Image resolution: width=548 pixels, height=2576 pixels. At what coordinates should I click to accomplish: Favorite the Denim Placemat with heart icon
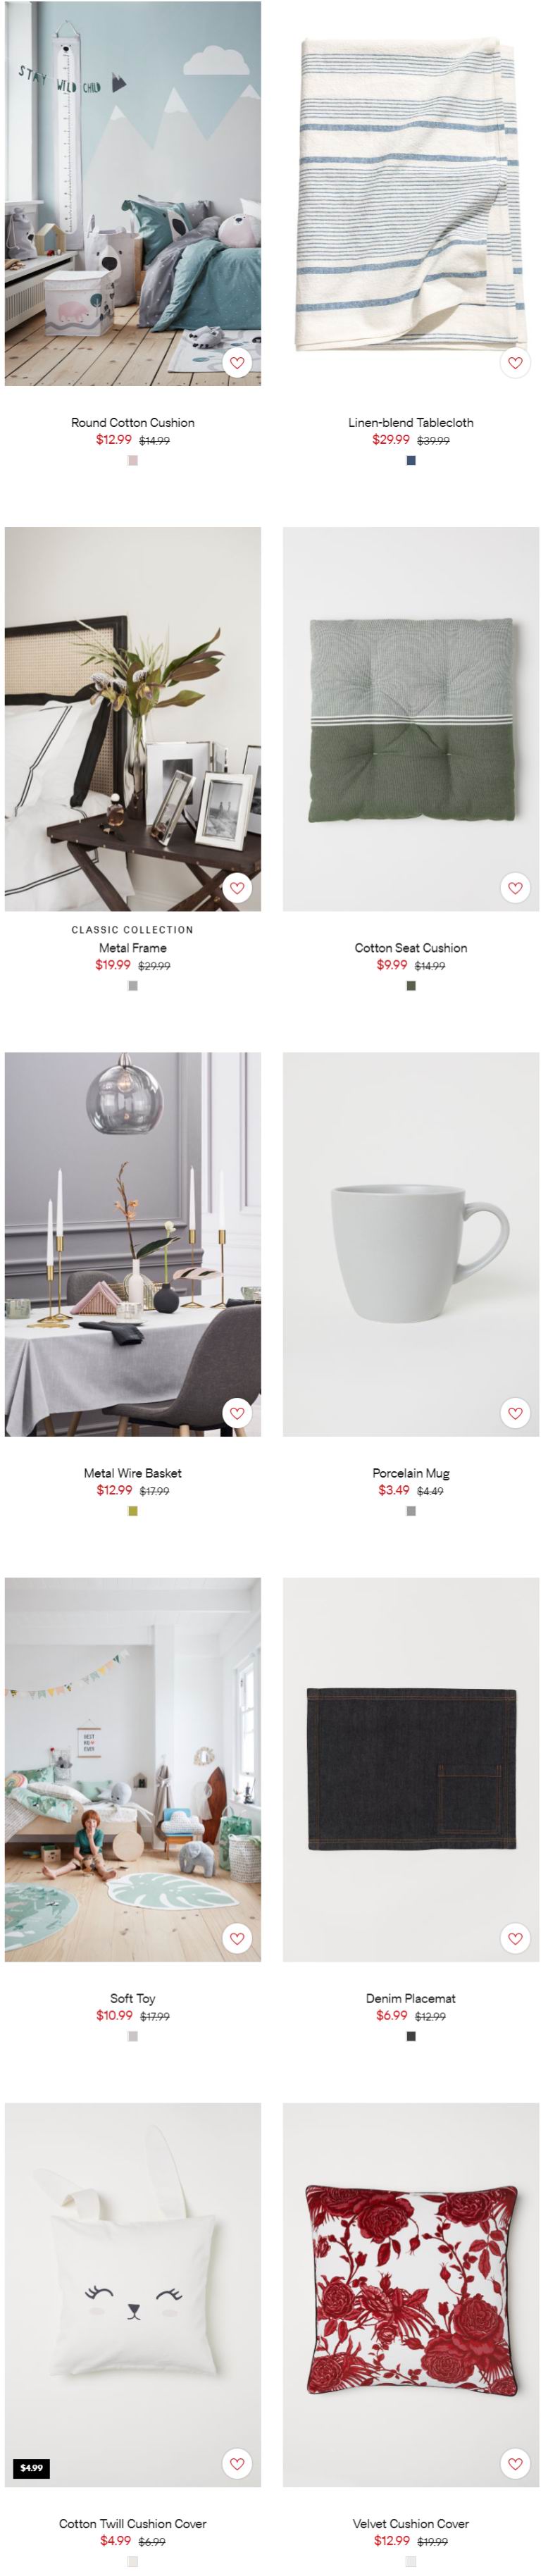click(x=515, y=1938)
